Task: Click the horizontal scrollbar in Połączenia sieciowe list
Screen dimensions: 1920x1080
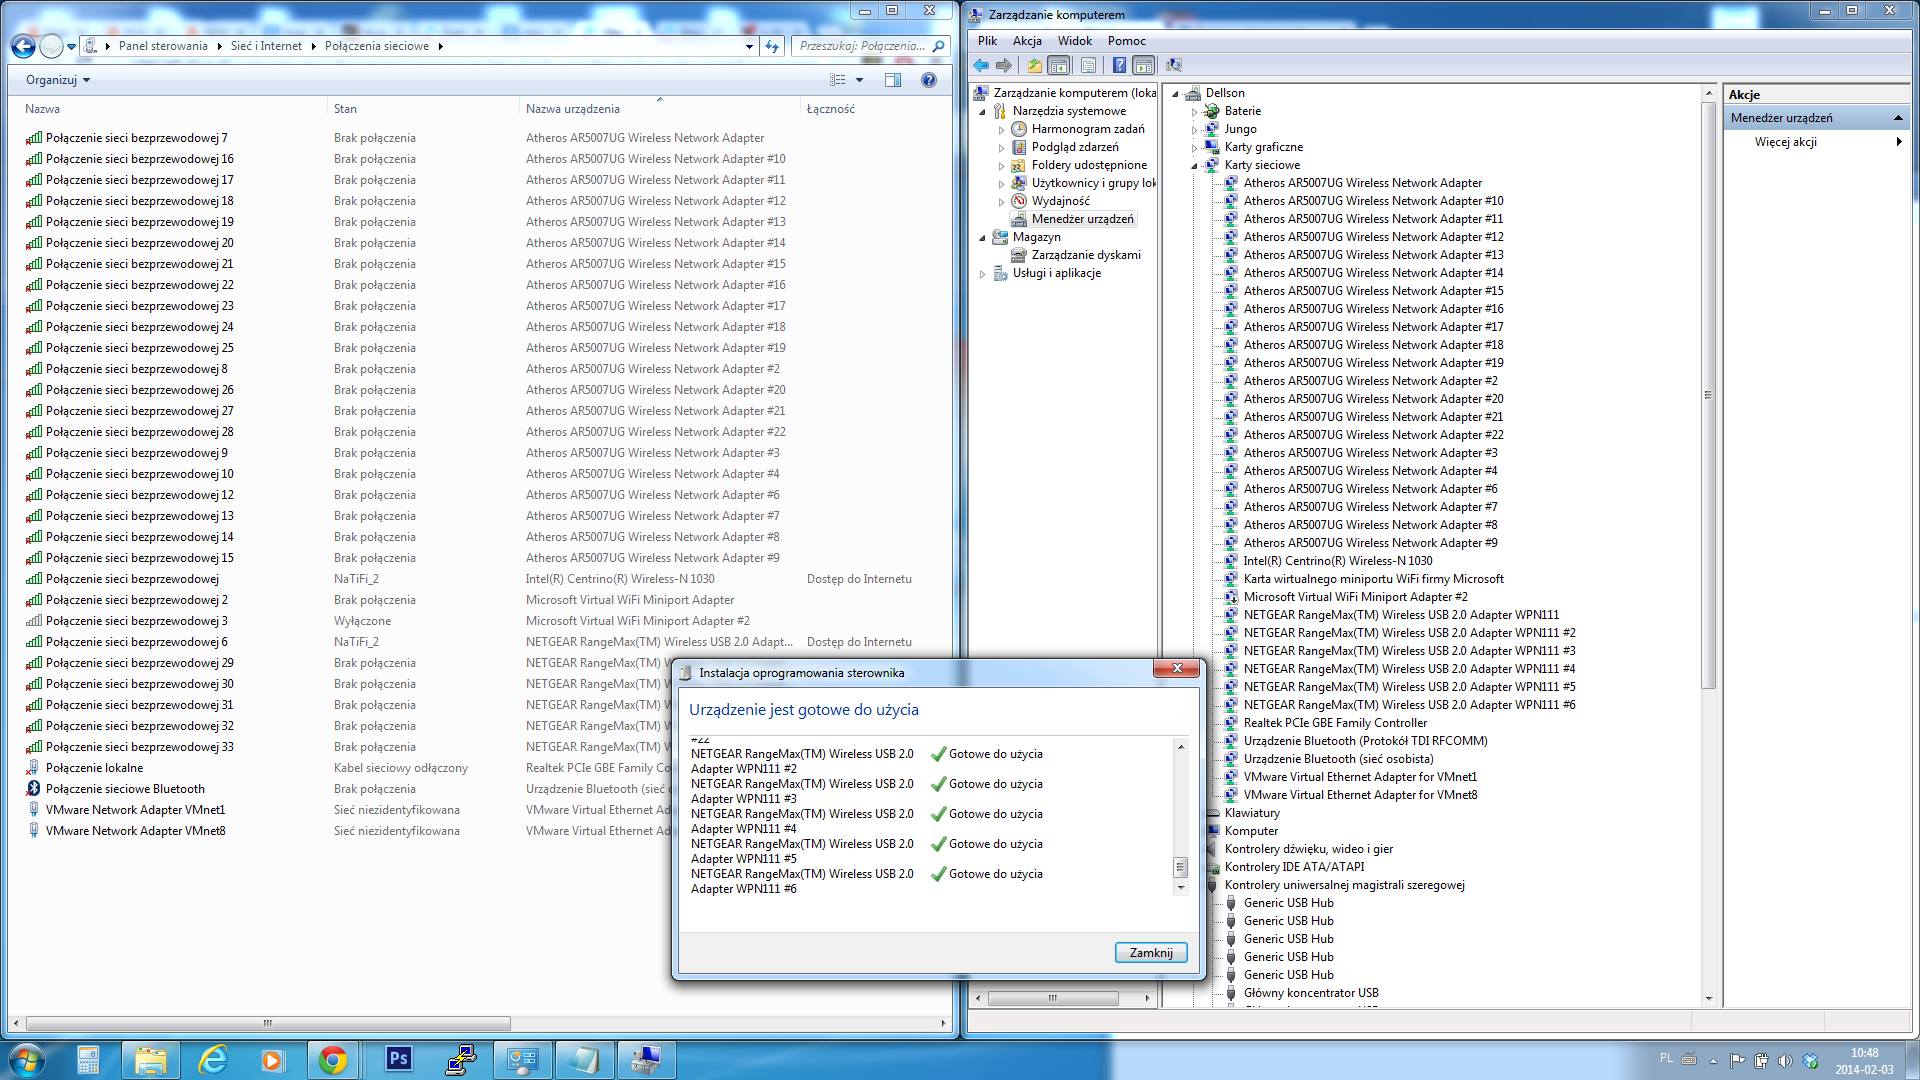Action: pyautogui.click(x=268, y=1023)
